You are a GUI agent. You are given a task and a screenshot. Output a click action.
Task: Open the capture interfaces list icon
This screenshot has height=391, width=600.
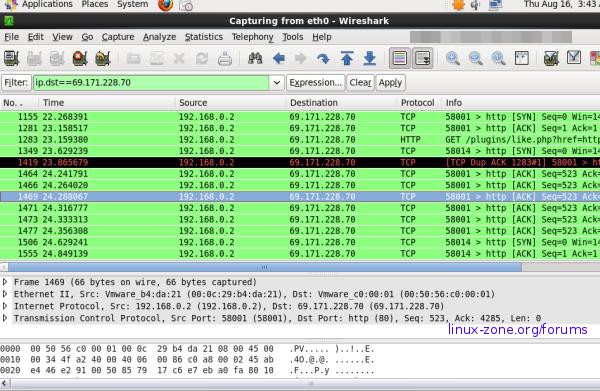(x=11, y=59)
